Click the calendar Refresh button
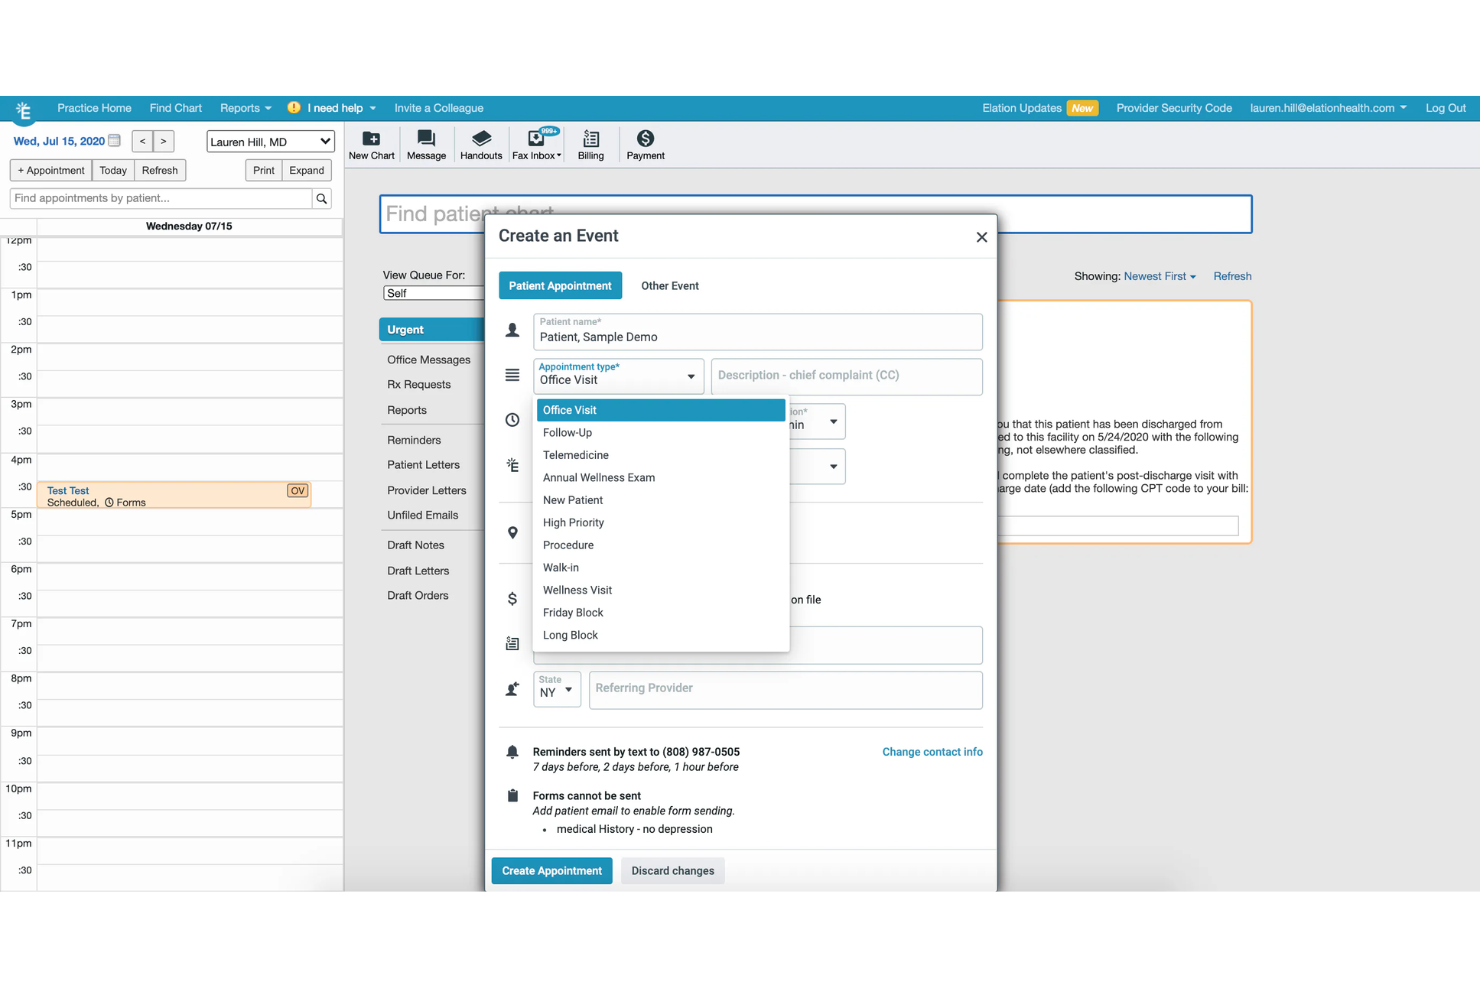The width and height of the screenshot is (1480, 987). pyautogui.click(x=160, y=171)
